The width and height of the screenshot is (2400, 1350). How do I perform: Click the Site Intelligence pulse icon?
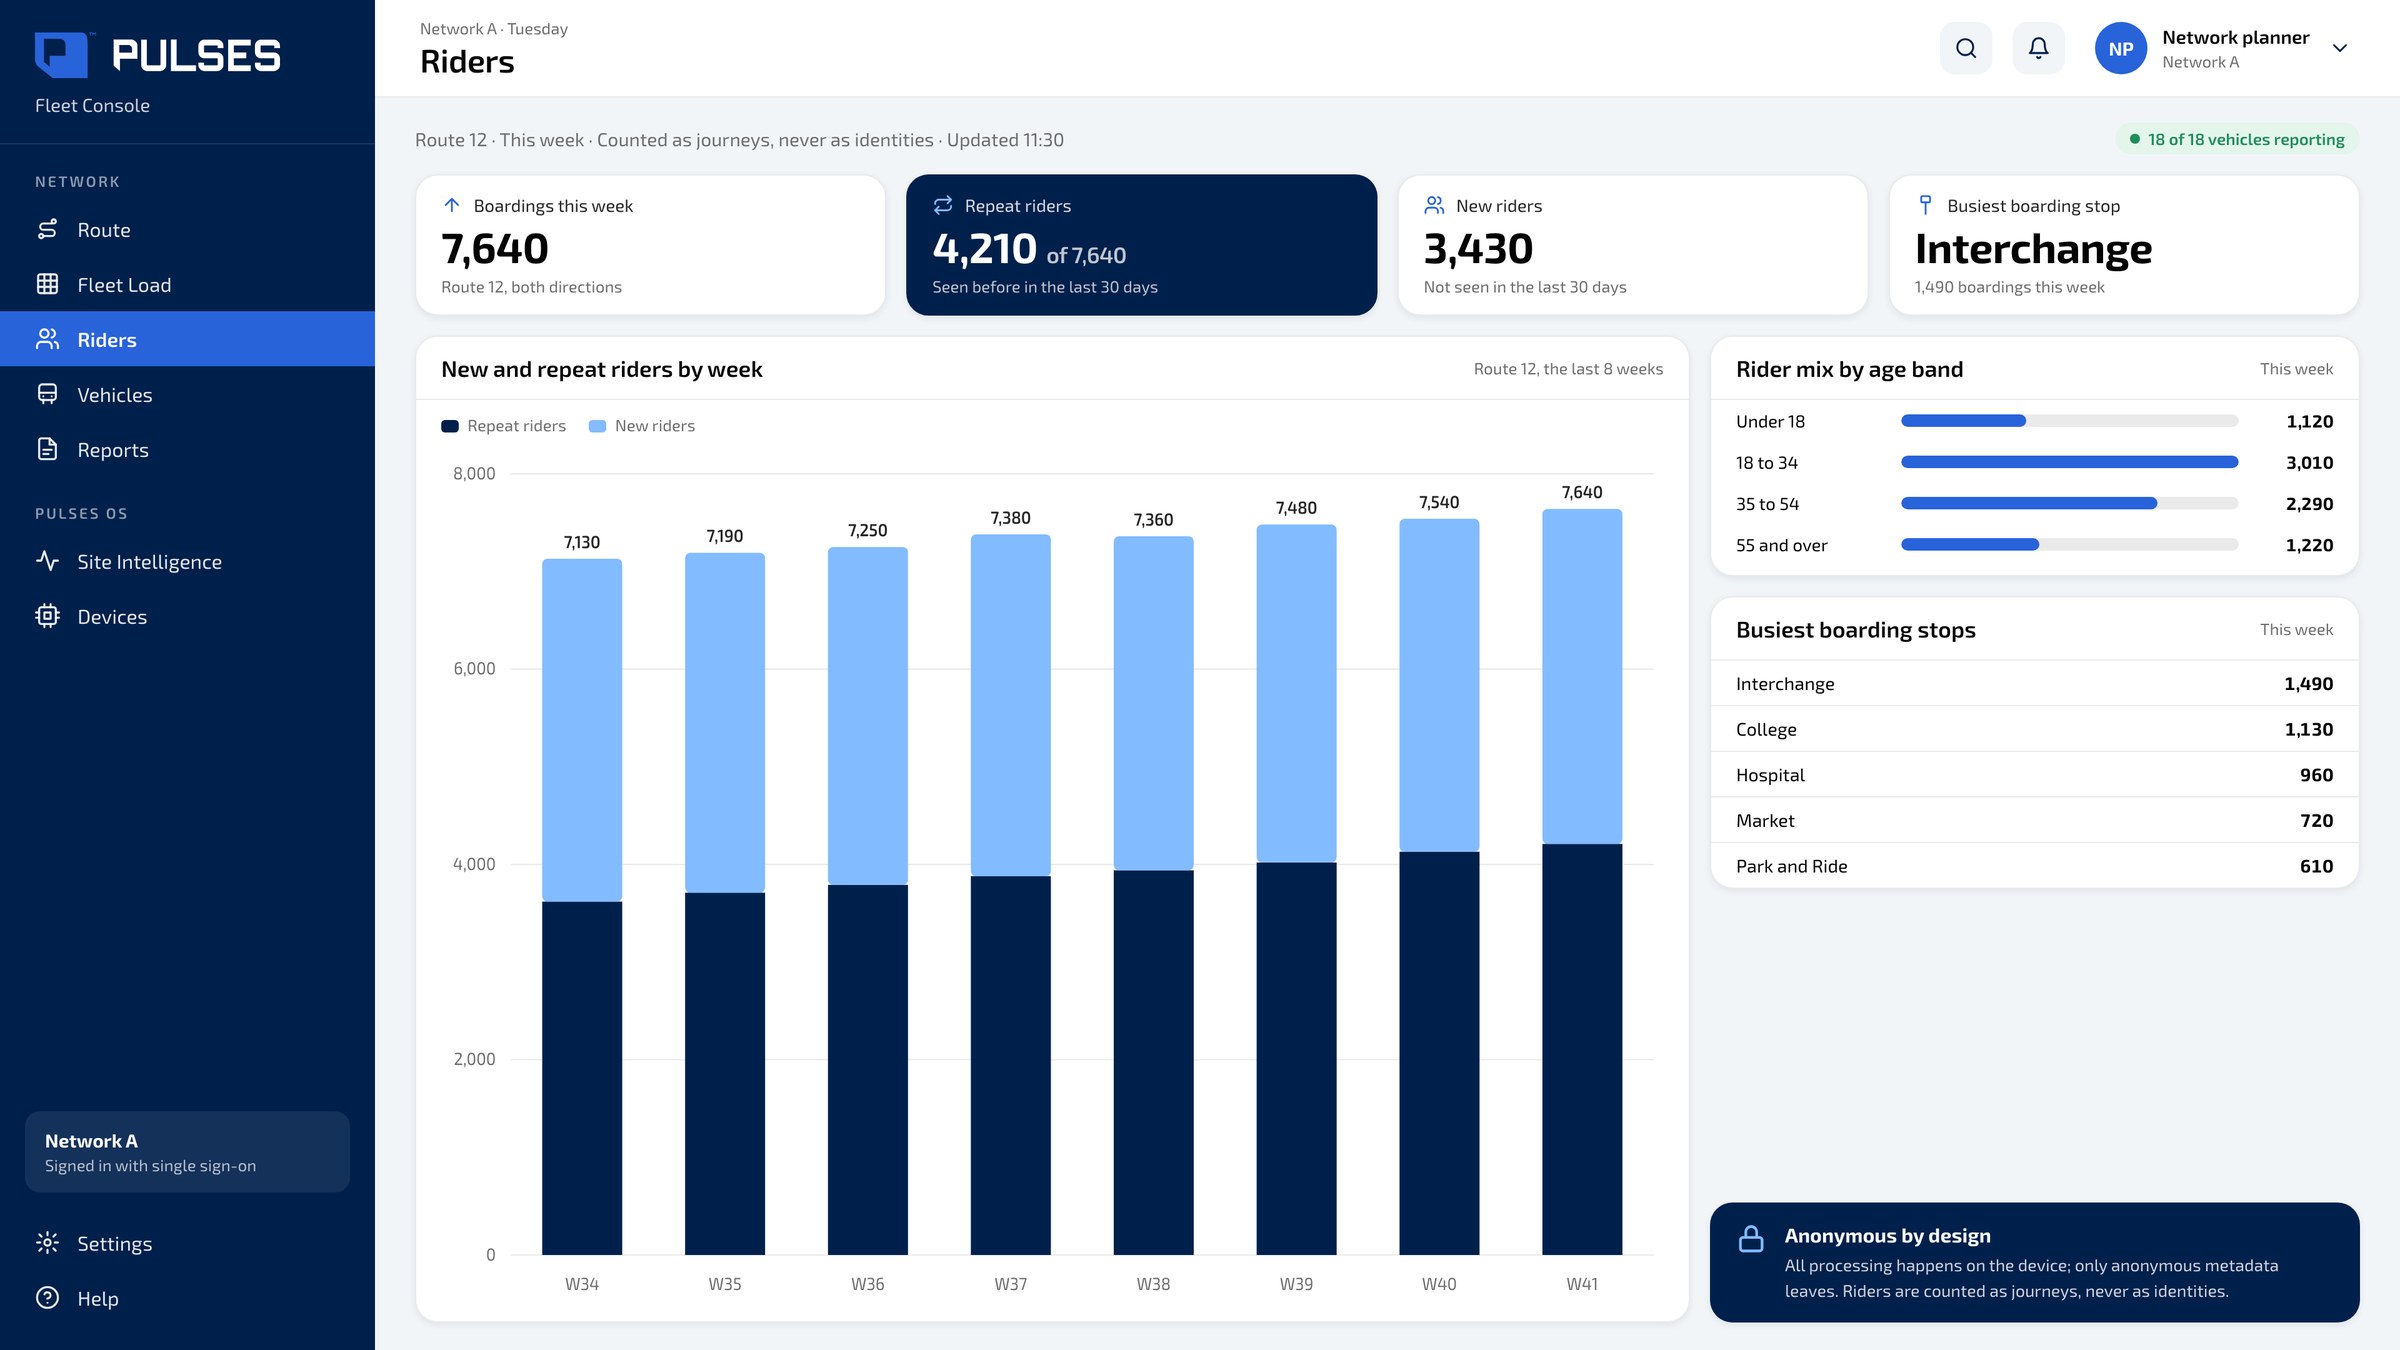(47, 562)
